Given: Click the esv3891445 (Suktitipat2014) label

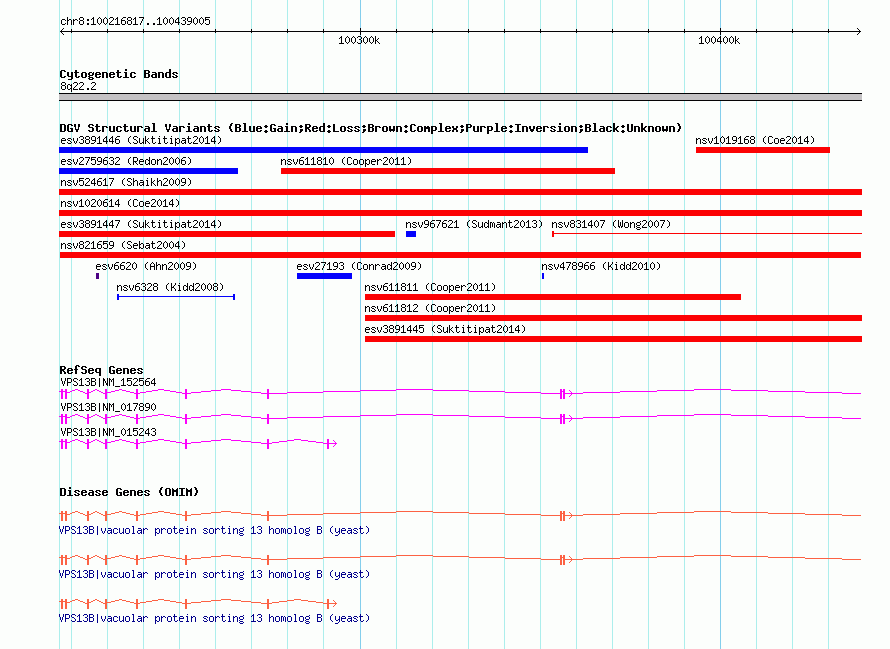Looking at the screenshot, I should pos(445,329).
